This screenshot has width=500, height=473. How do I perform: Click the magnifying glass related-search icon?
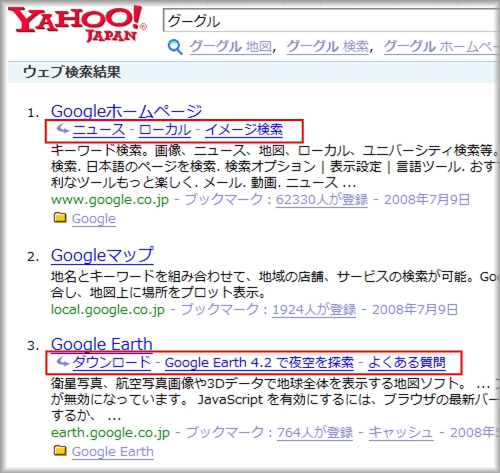click(x=175, y=47)
